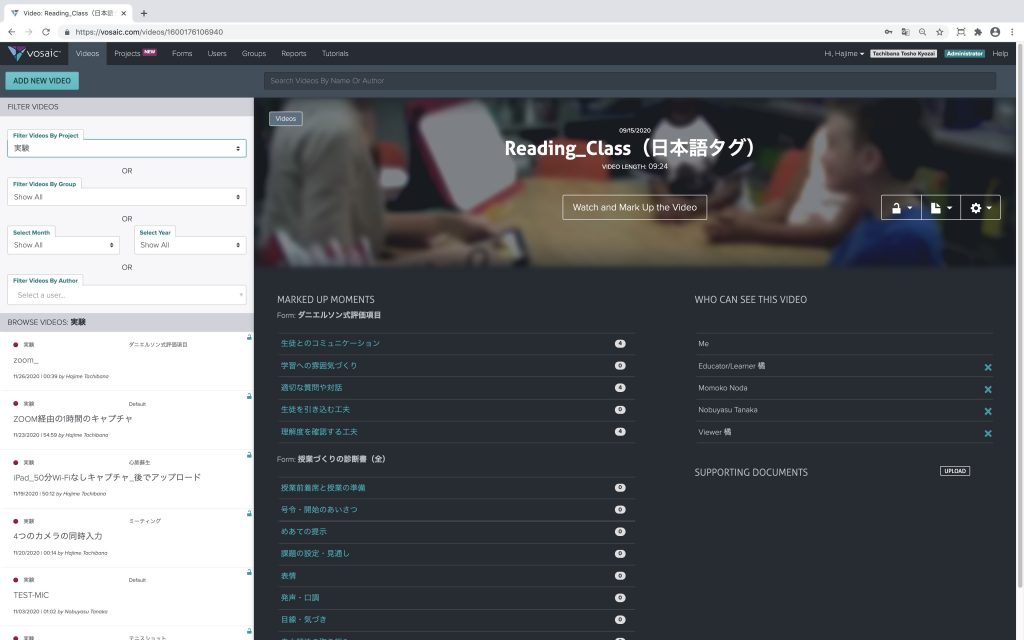Click search videos by name field
The width and height of the screenshot is (1024, 640).
[630, 81]
